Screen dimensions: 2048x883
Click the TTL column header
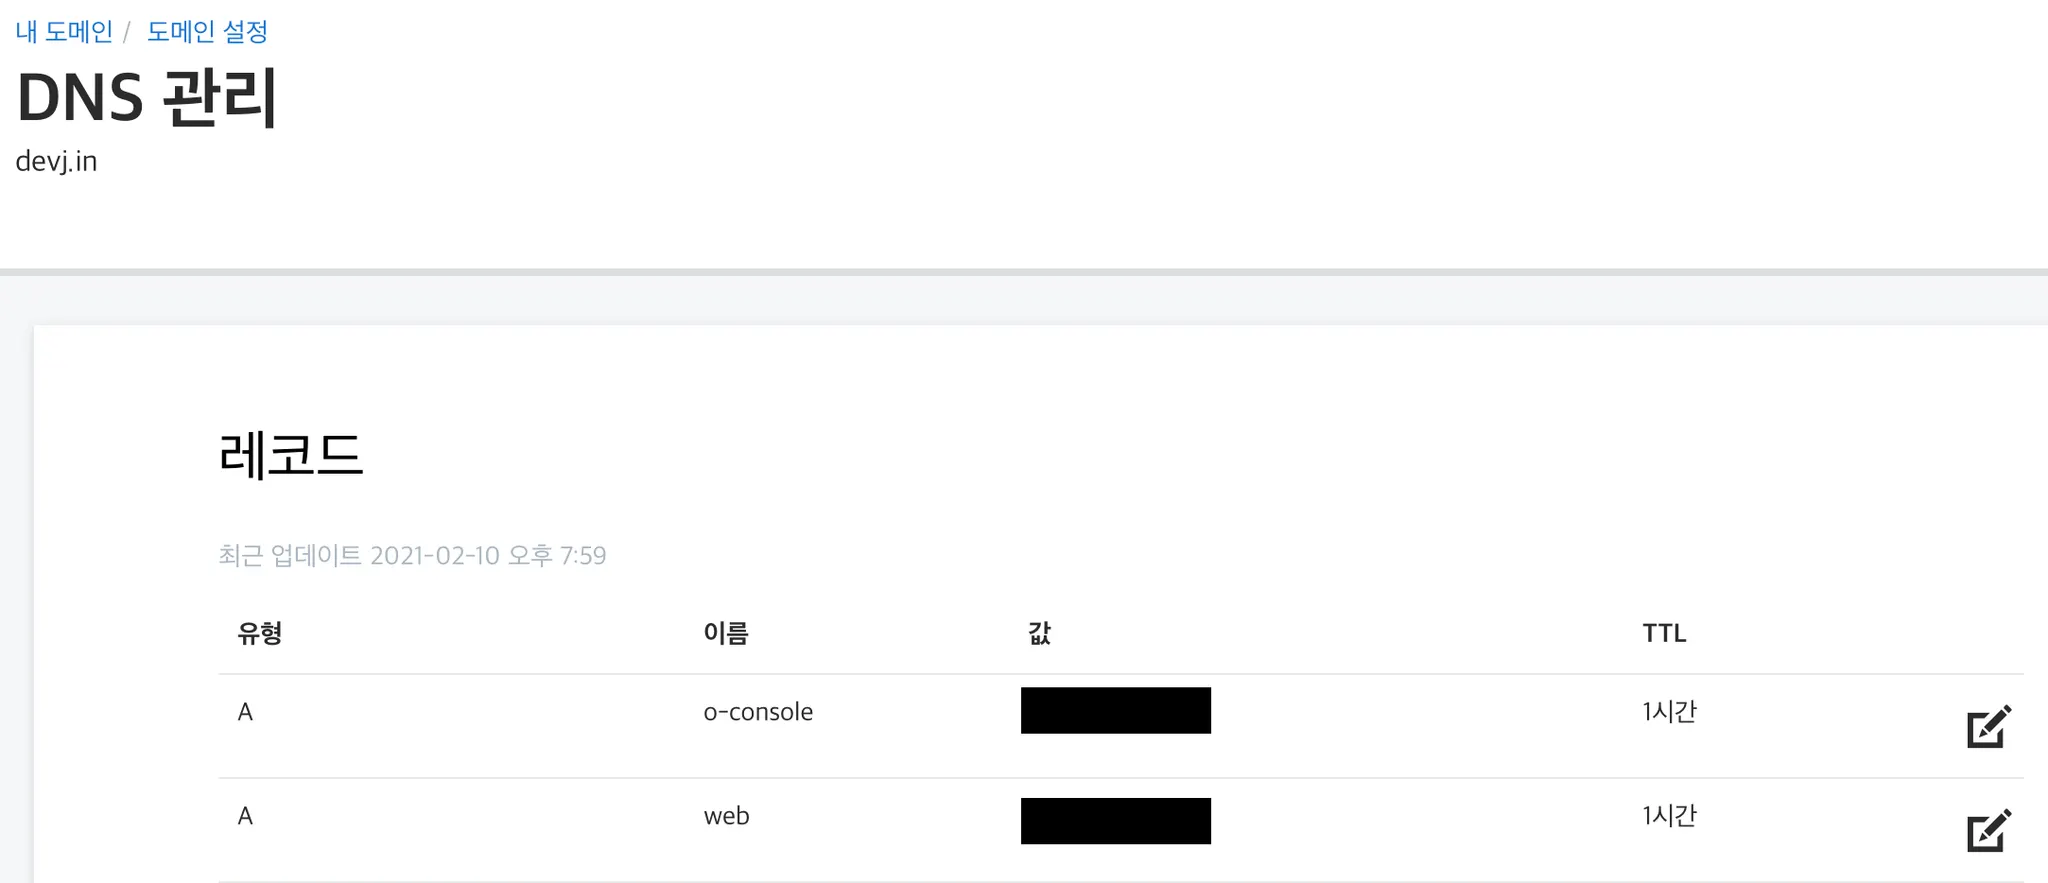tap(1664, 633)
